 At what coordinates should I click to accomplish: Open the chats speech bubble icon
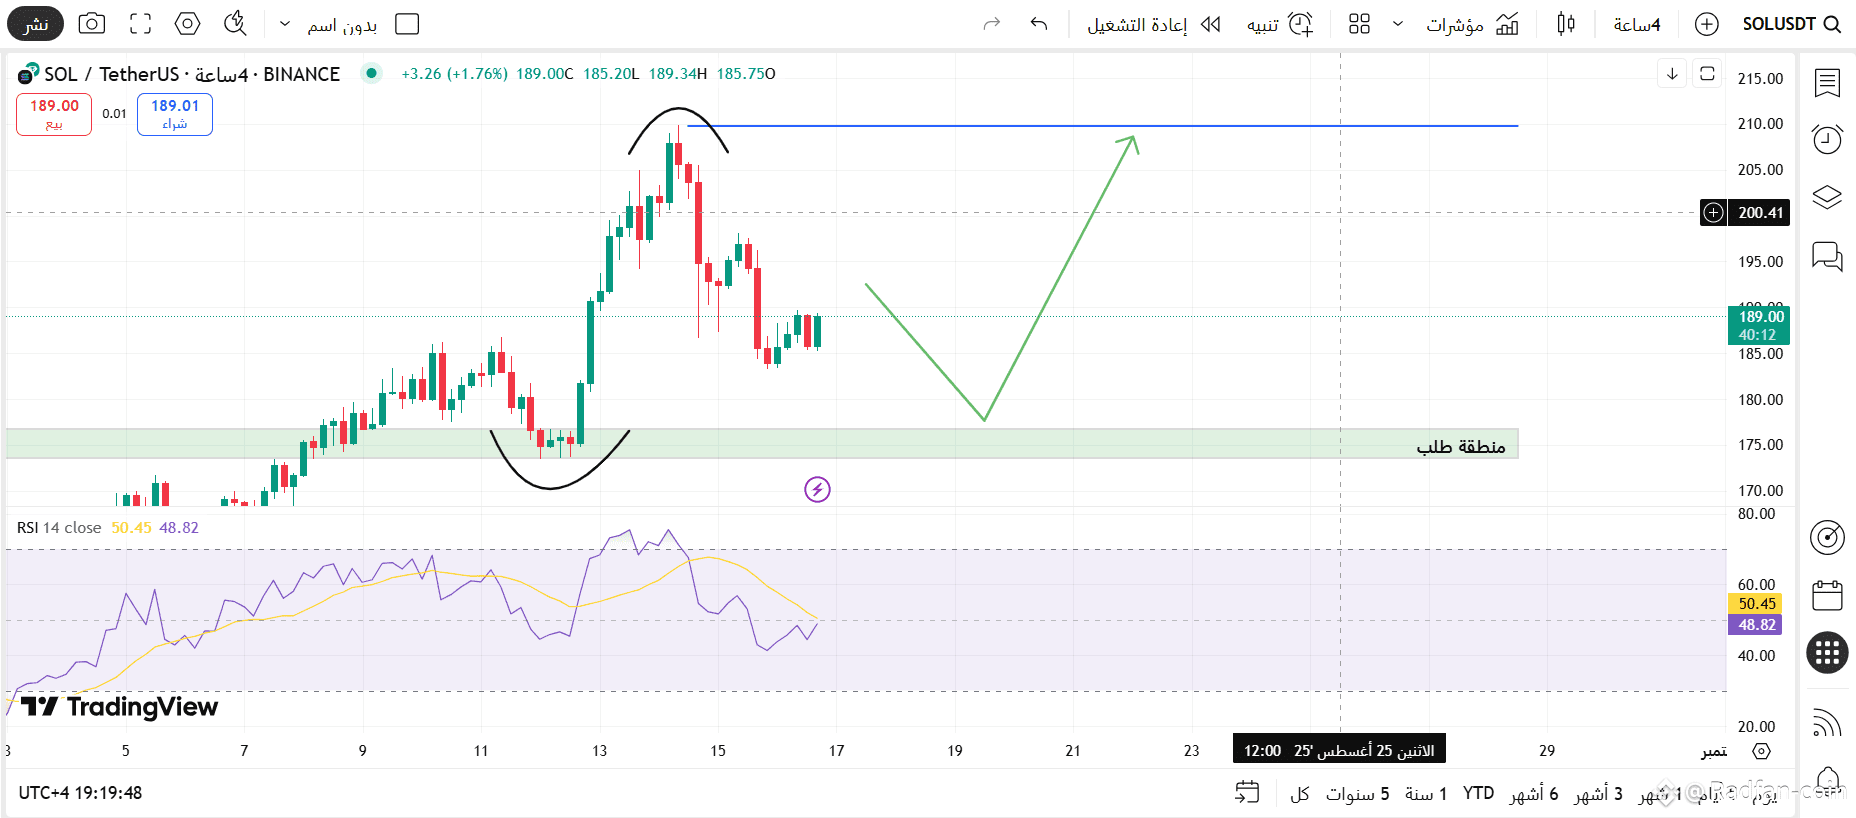[x=1827, y=257]
